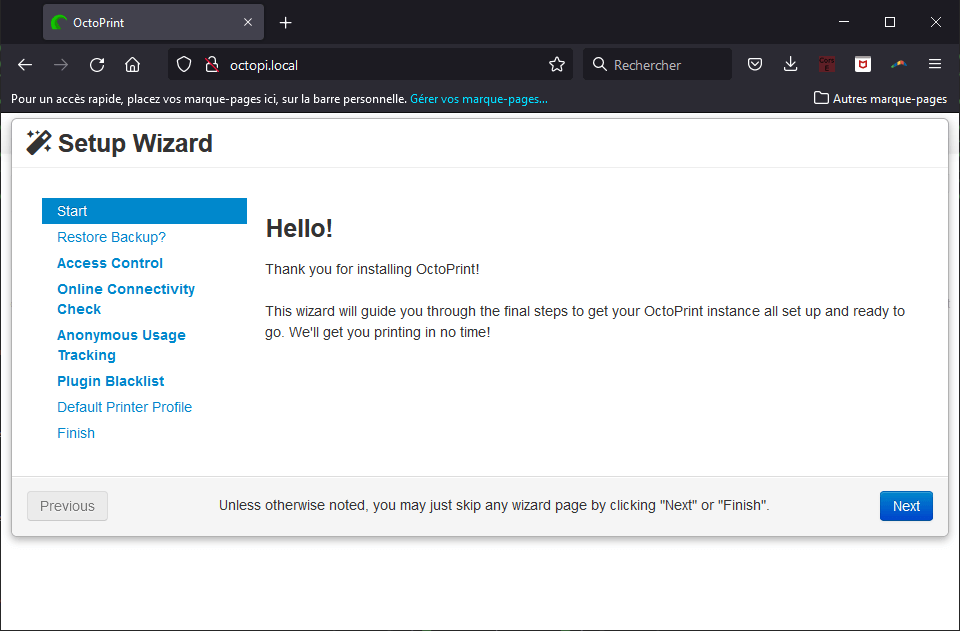Image resolution: width=960 pixels, height=631 pixels.
Task: Open Autres marque-pages folder
Action: coord(880,99)
